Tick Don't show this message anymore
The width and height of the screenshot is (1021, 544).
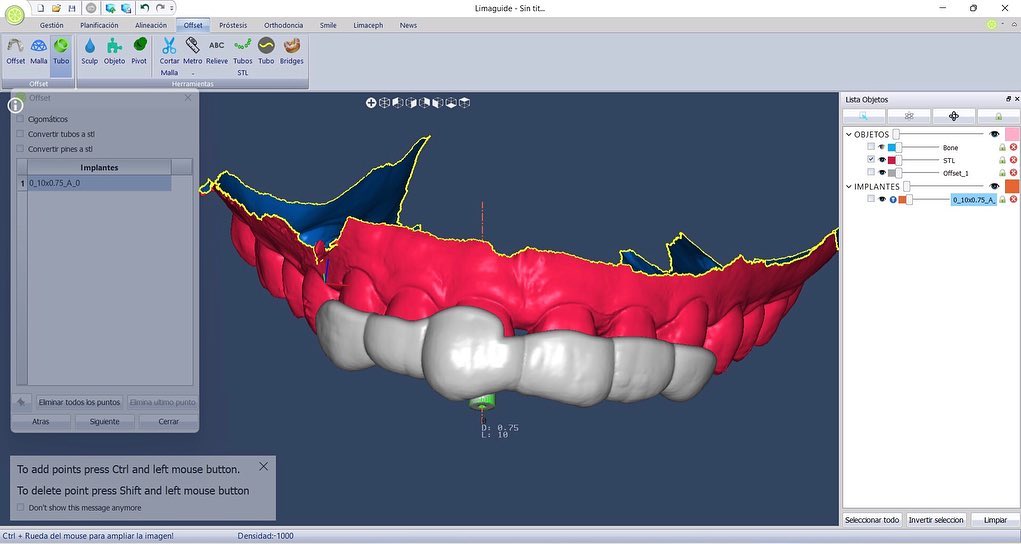(20, 508)
